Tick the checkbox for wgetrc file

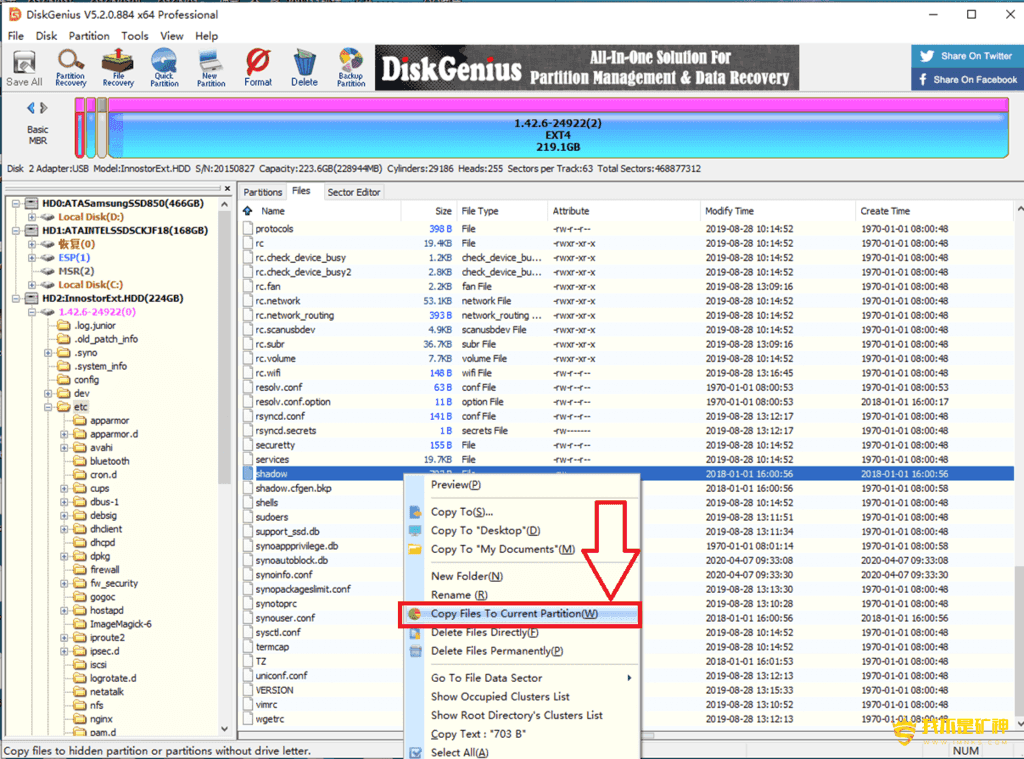coord(248,719)
